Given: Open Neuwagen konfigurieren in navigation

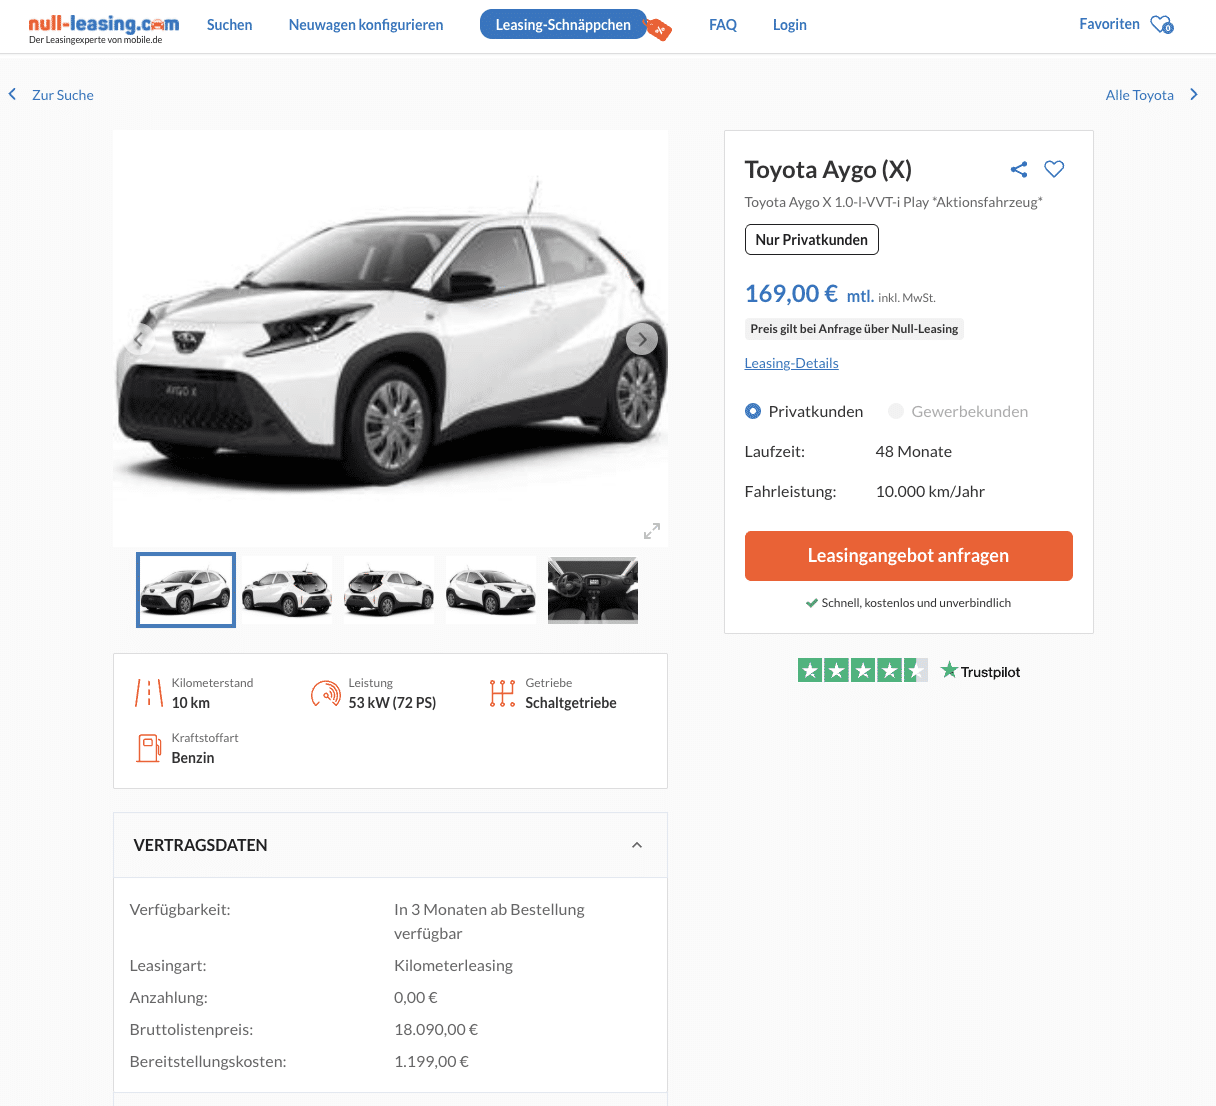Looking at the screenshot, I should [x=366, y=25].
